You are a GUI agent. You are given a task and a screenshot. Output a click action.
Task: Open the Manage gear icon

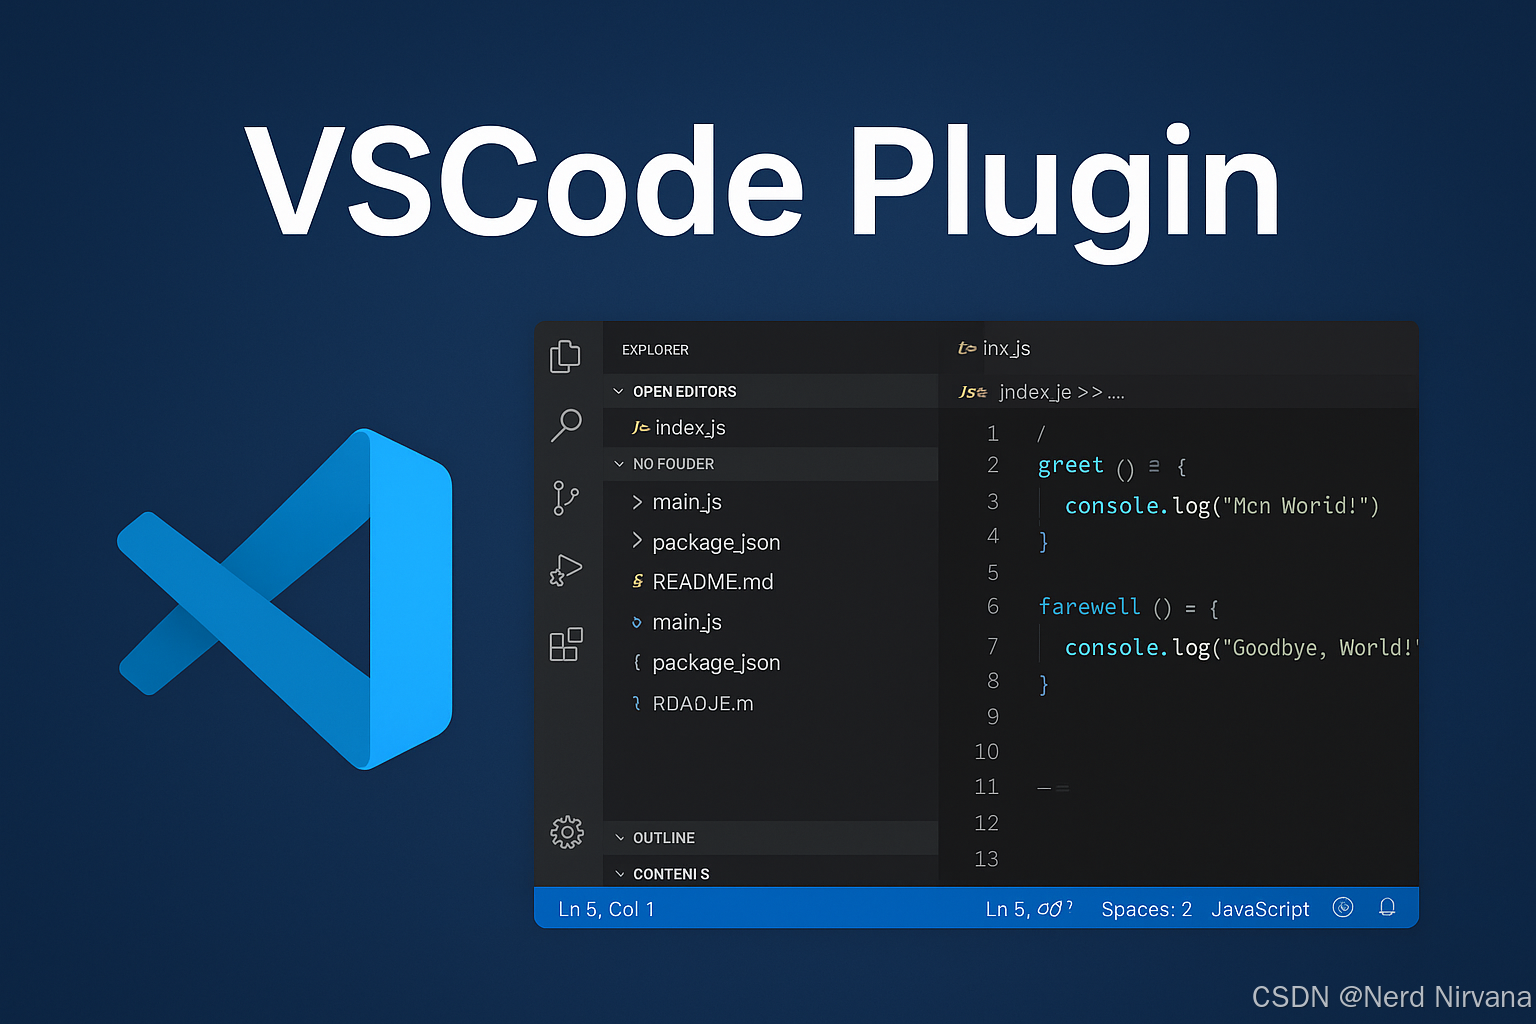click(567, 832)
